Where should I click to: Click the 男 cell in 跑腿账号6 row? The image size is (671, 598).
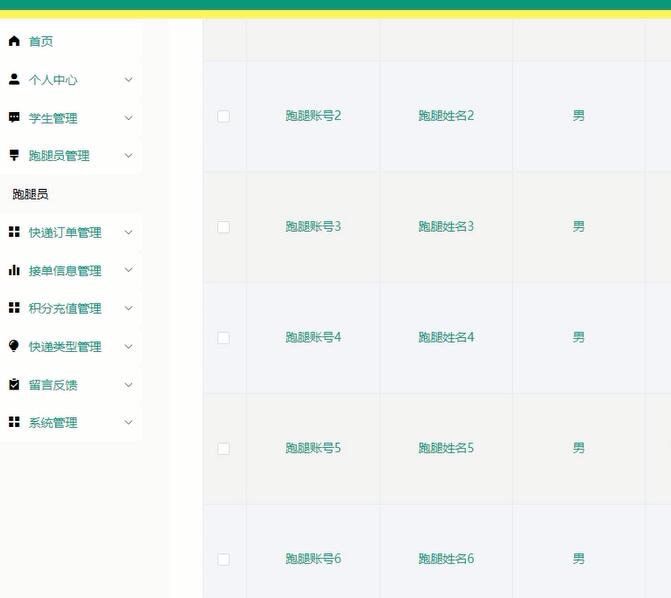tap(579, 559)
